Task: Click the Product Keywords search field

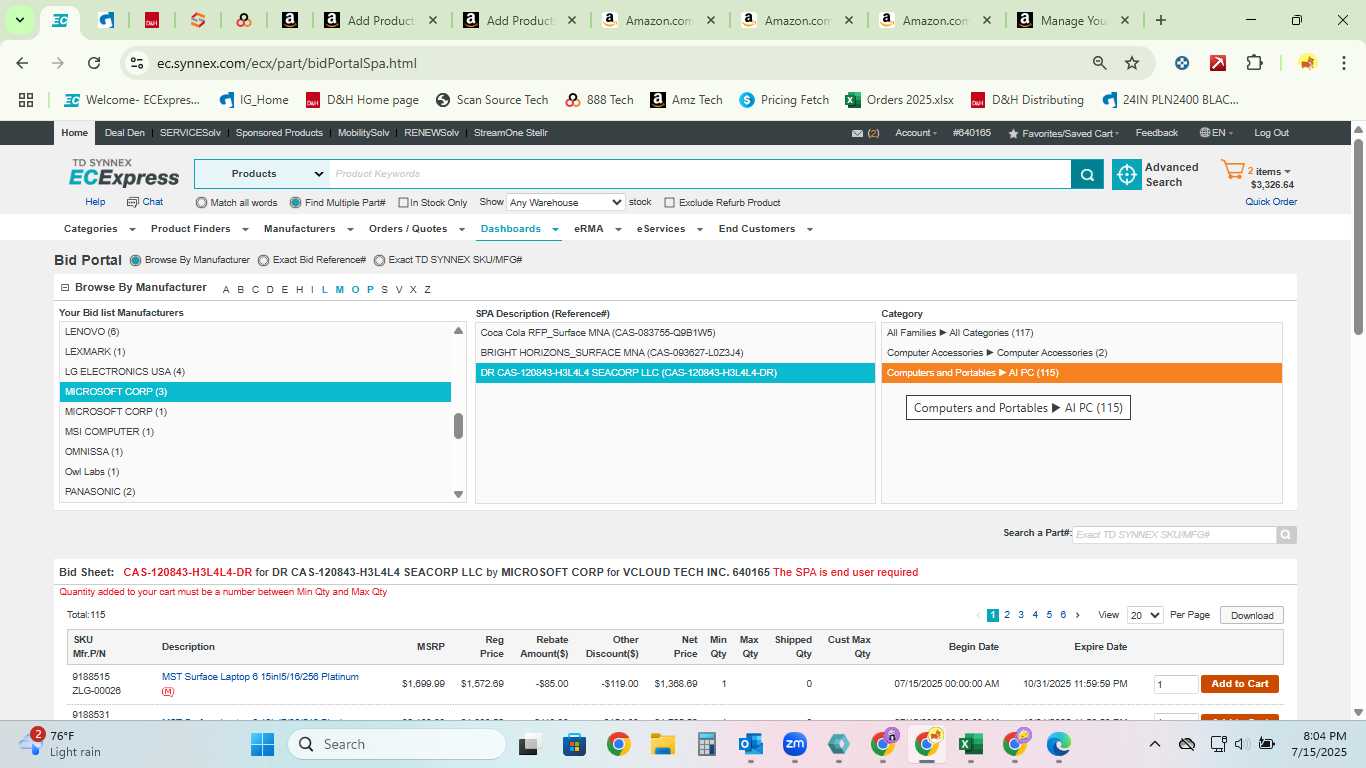Action: [x=700, y=174]
